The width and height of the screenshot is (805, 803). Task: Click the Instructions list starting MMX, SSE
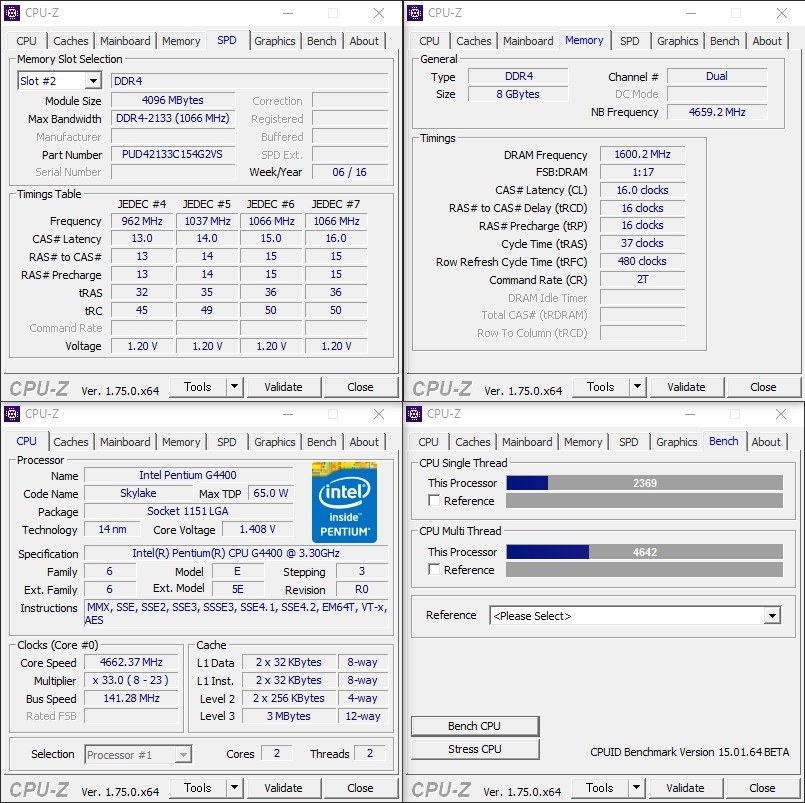[237, 613]
